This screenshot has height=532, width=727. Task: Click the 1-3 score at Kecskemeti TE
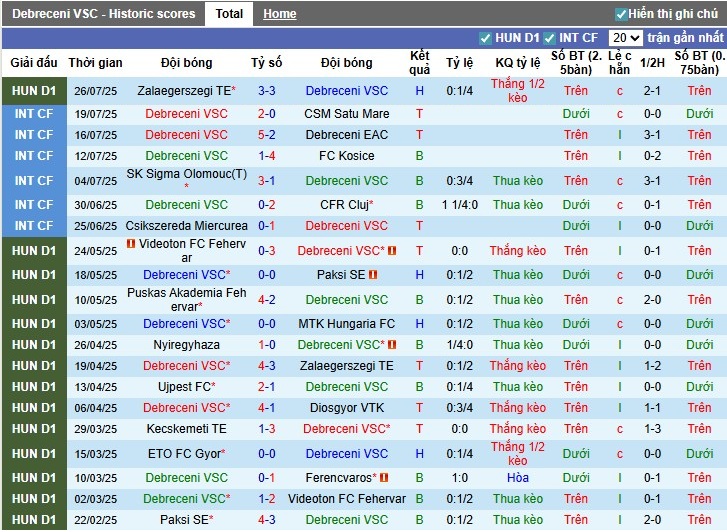(x=267, y=429)
